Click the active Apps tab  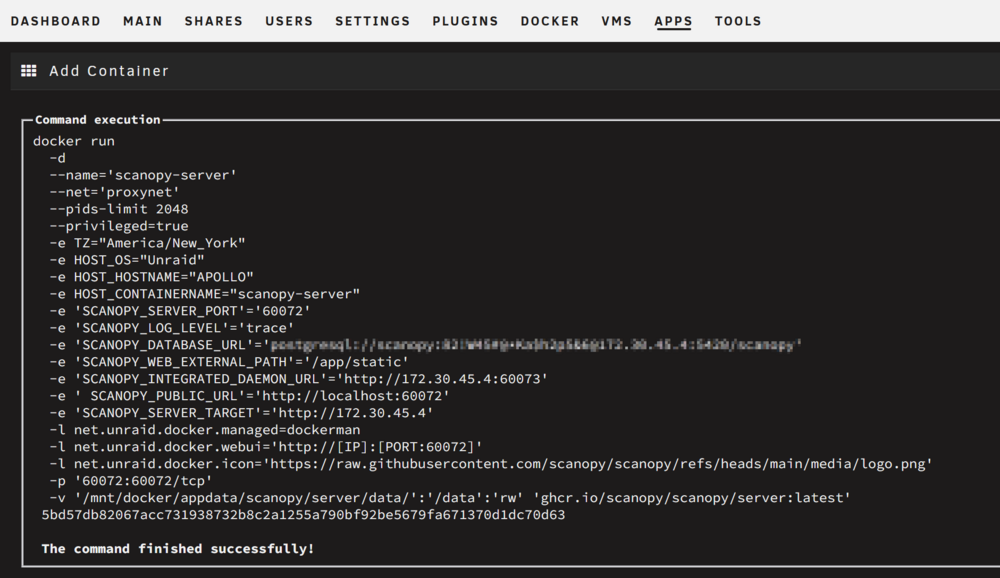click(x=673, y=21)
